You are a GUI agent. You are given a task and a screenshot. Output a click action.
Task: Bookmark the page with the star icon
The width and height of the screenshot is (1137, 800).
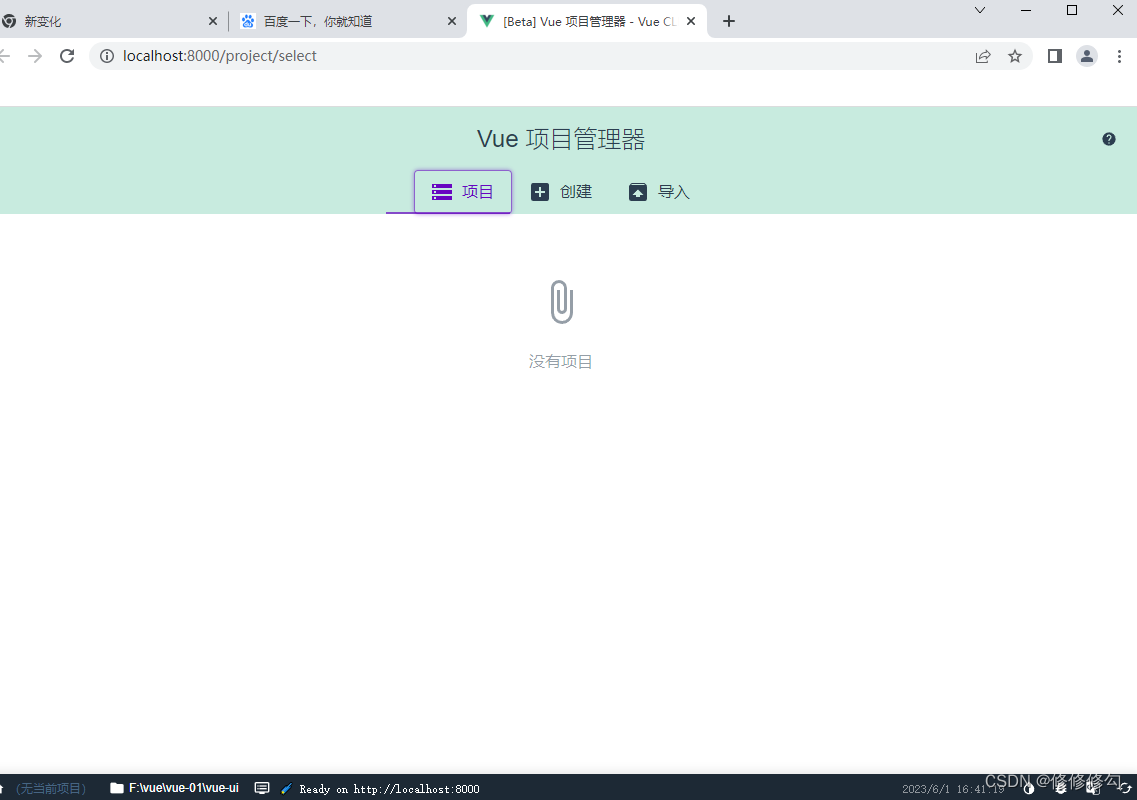click(1015, 56)
